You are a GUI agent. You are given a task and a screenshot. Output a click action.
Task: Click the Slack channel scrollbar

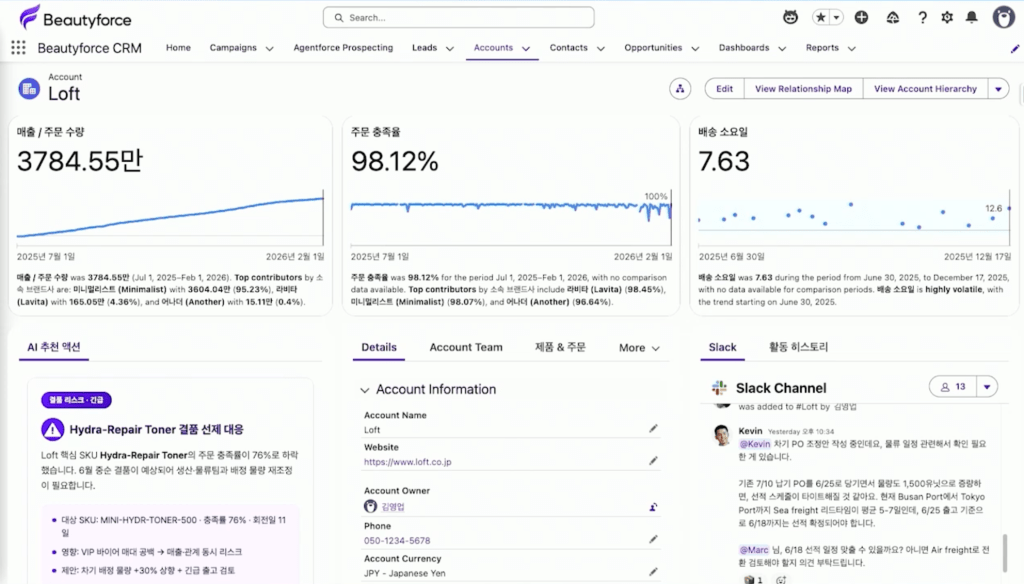coord(1004,552)
